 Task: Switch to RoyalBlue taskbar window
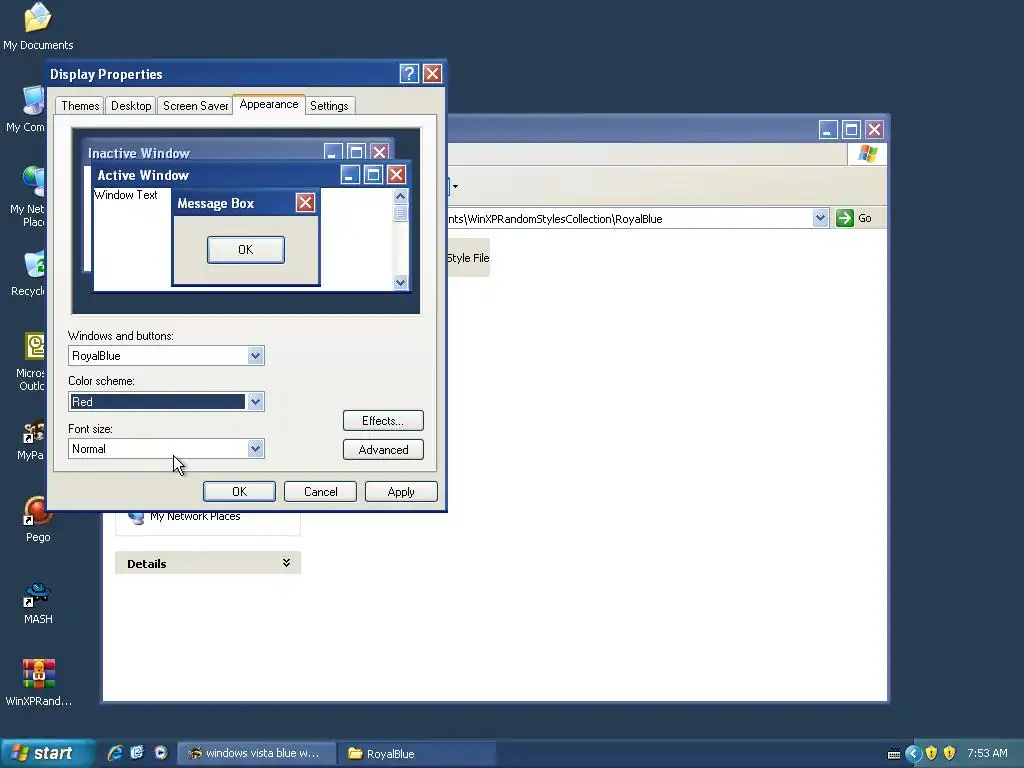coord(417,753)
